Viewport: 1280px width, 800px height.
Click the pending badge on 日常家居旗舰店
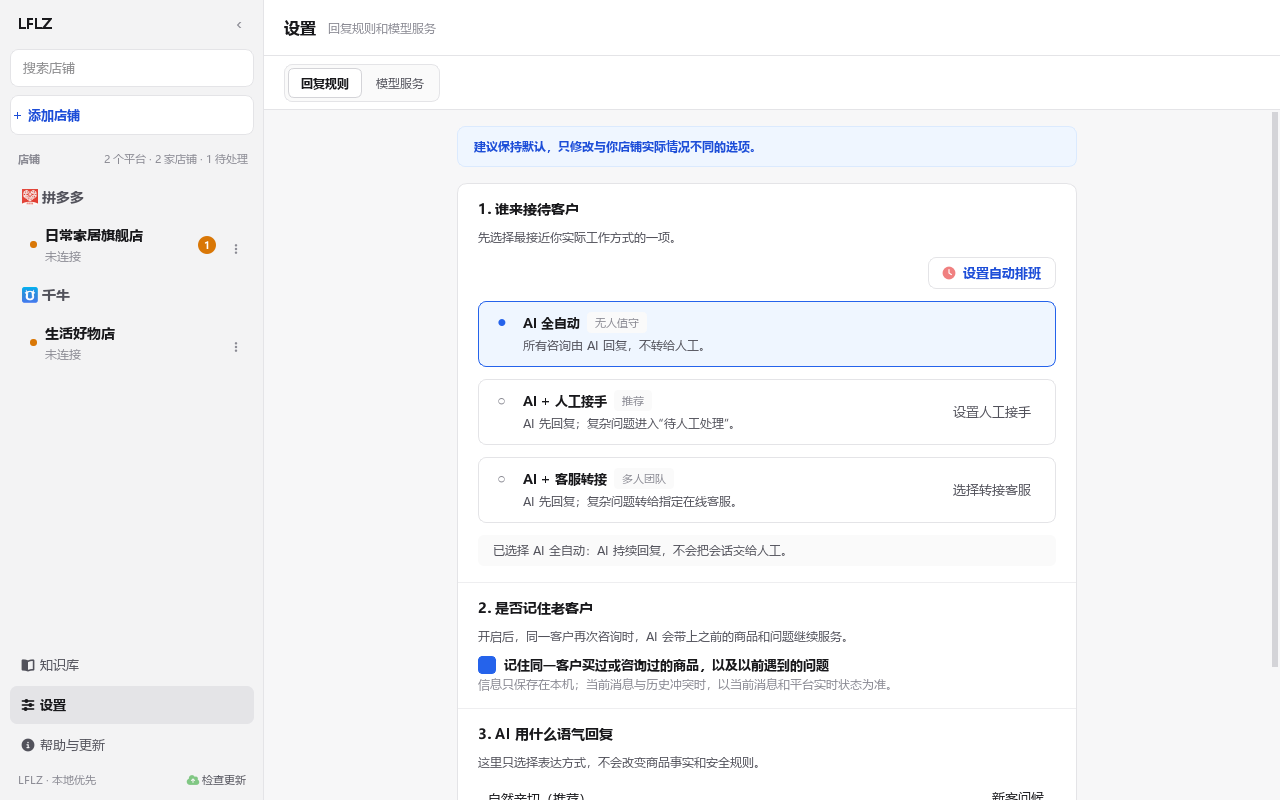[x=207, y=245]
